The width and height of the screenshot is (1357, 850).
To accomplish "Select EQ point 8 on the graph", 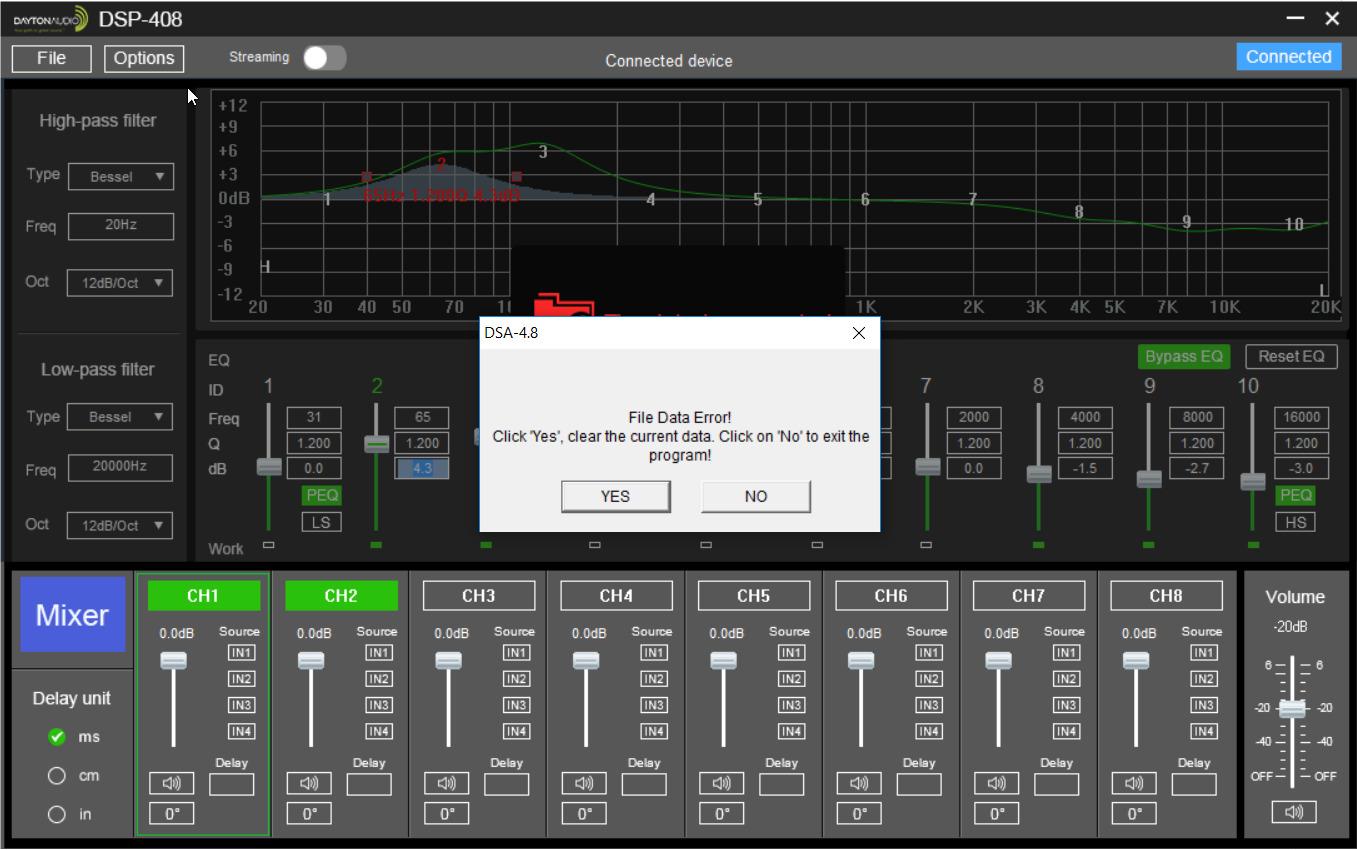I will pyautogui.click(x=1079, y=212).
